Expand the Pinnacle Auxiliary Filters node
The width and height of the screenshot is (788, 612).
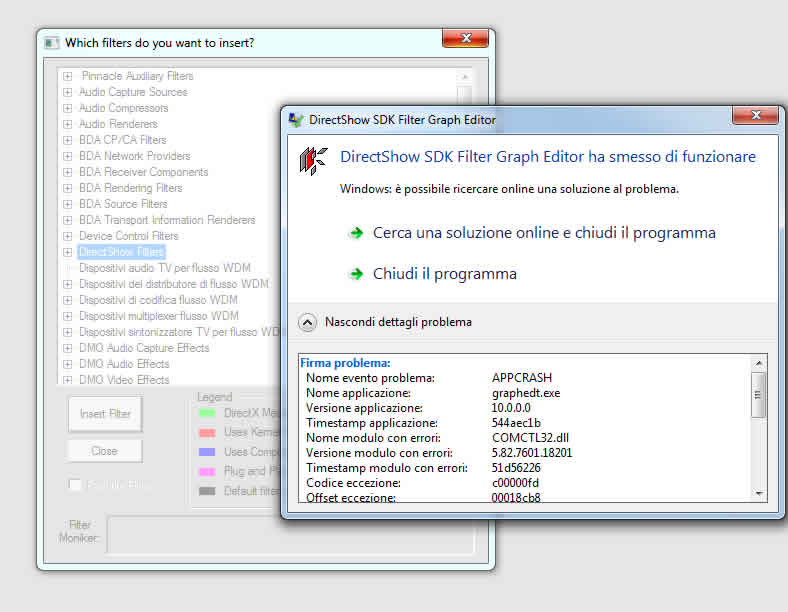click(x=68, y=76)
